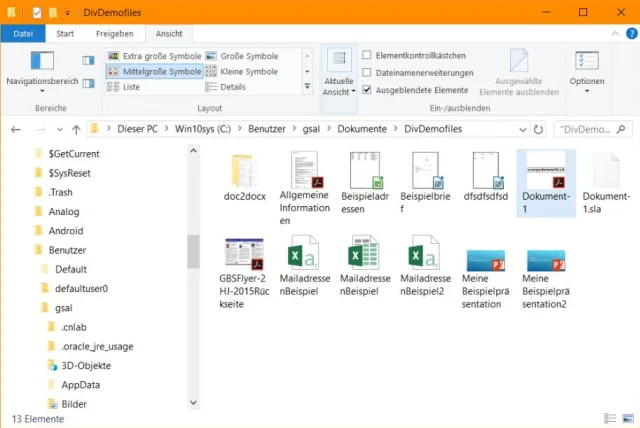
Task: Open Meine Beispielpräsentation2 PowerPoint file
Action: click(546, 262)
